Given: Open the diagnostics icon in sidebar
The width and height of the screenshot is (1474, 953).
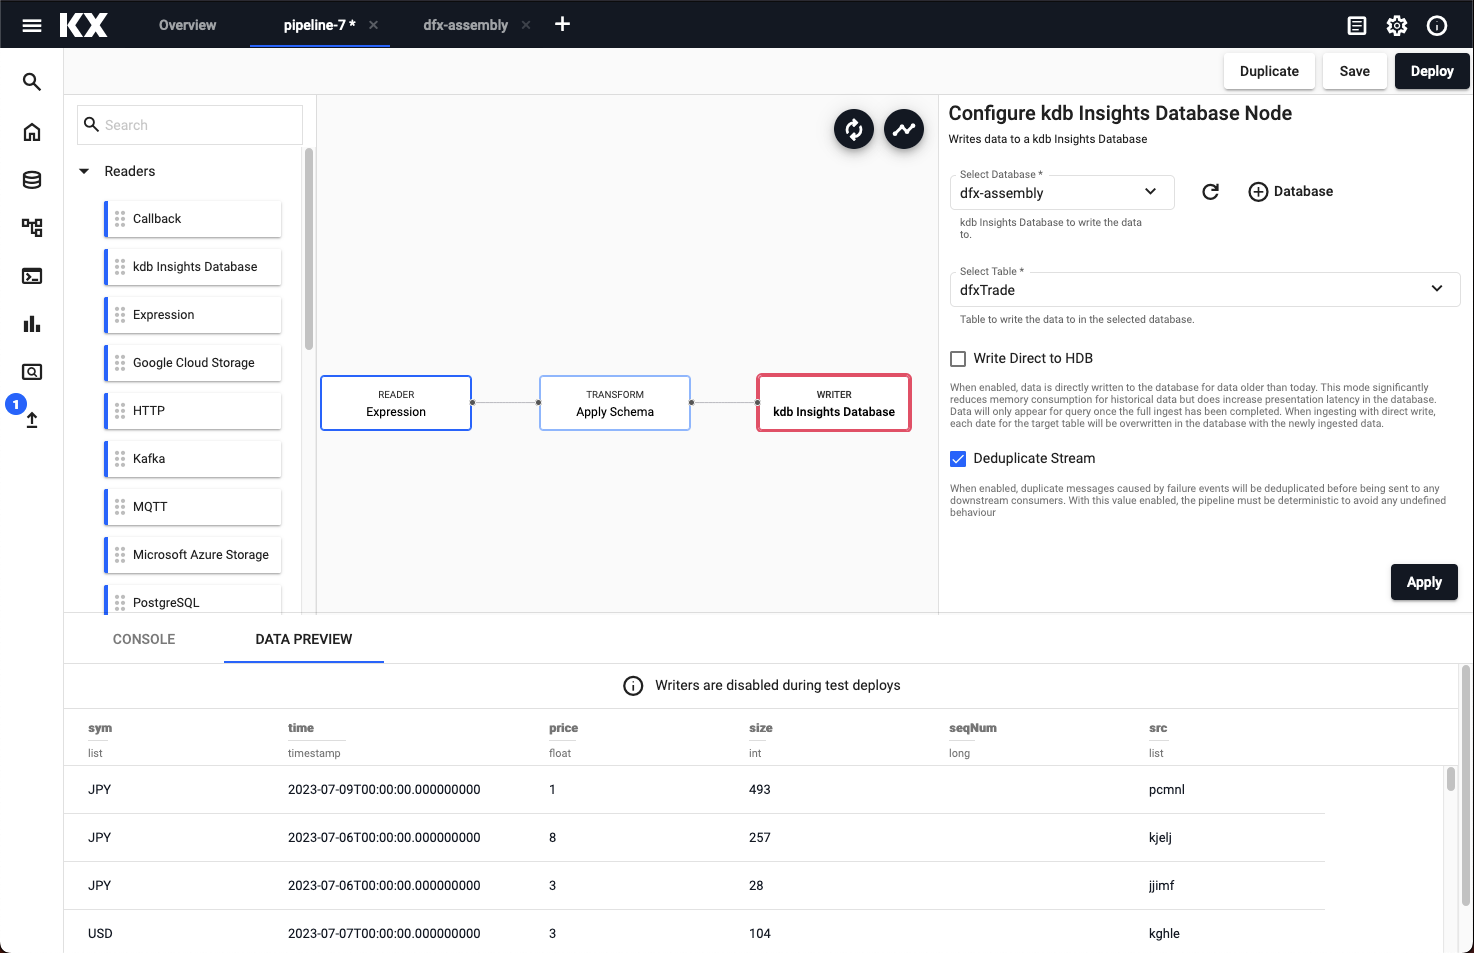Looking at the screenshot, I should coord(32,372).
